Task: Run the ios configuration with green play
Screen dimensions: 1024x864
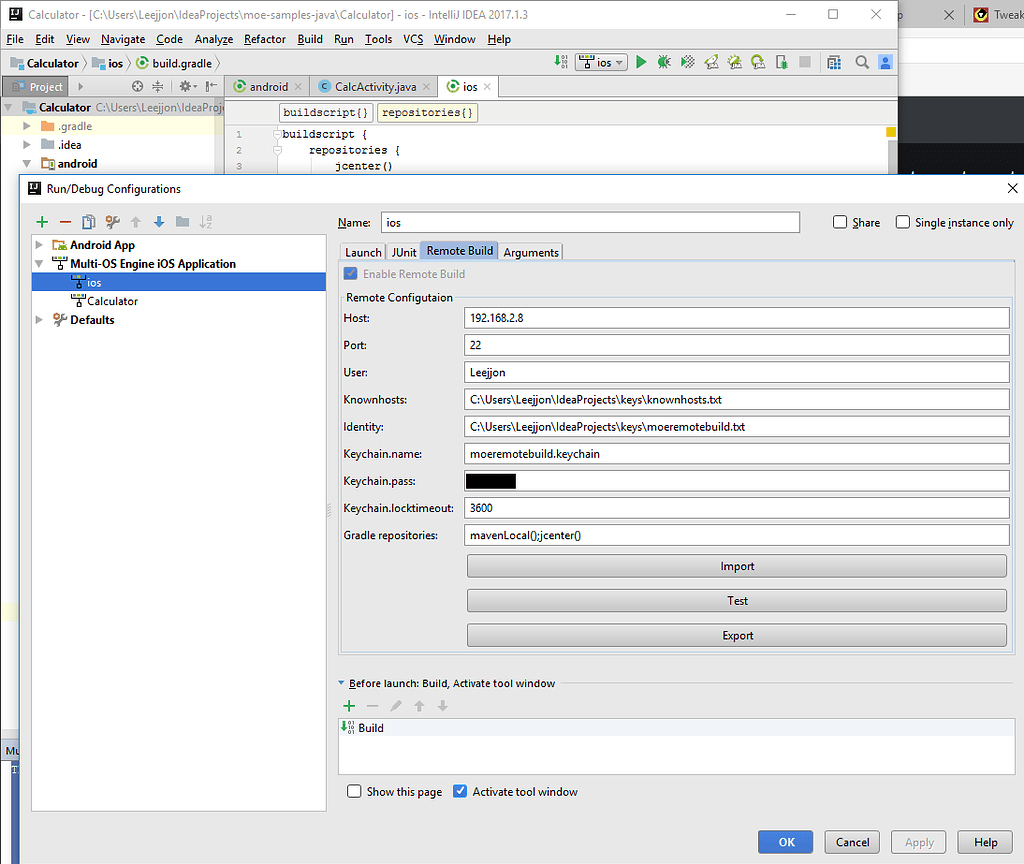Action: (x=641, y=62)
